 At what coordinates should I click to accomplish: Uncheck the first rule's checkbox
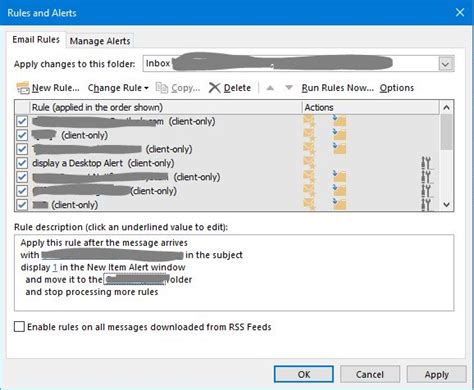[22, 121]
